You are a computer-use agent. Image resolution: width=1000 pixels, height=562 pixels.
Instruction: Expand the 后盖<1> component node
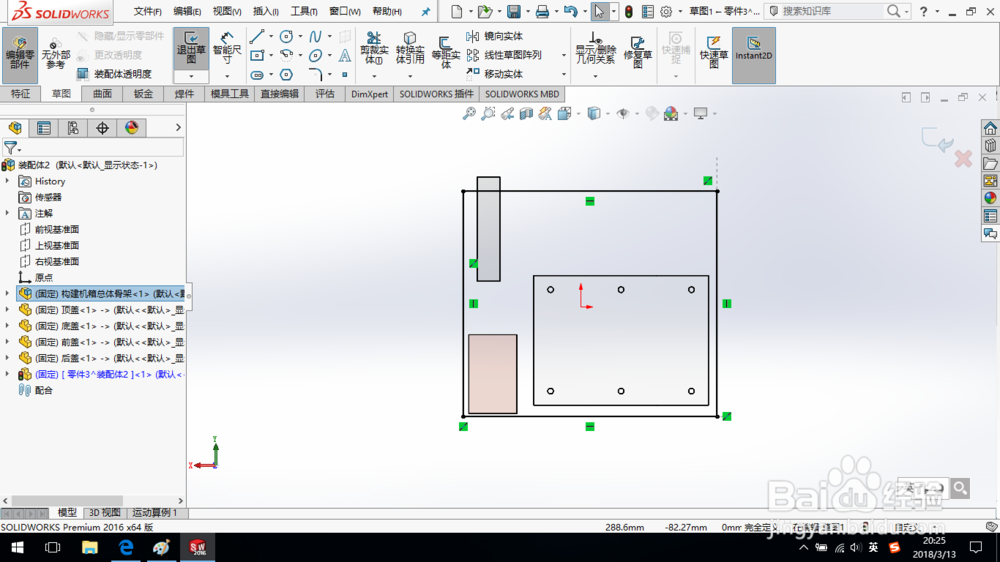click(7, 358)
